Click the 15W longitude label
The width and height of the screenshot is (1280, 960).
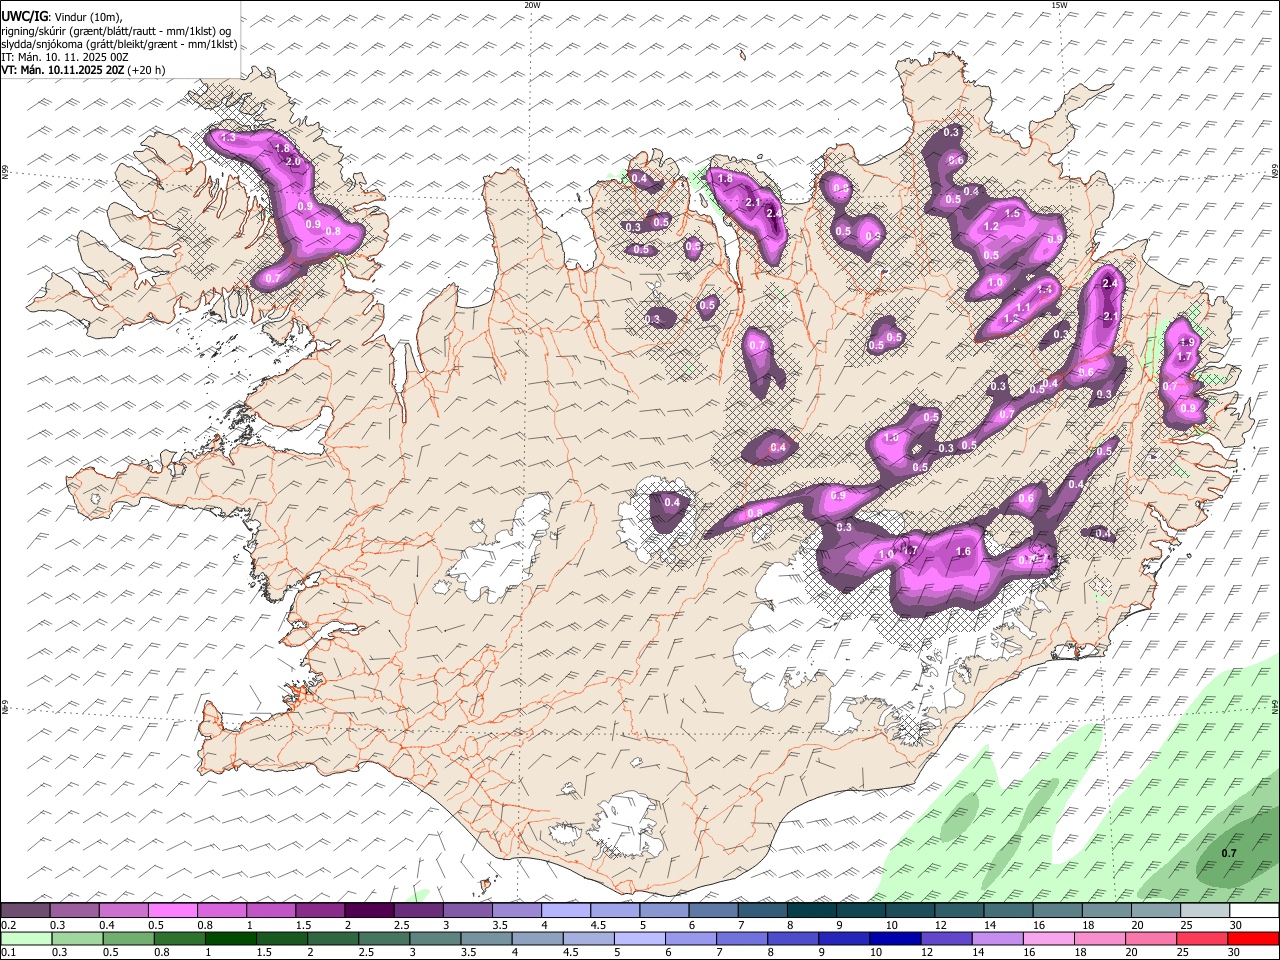(x=1058, y=5)
